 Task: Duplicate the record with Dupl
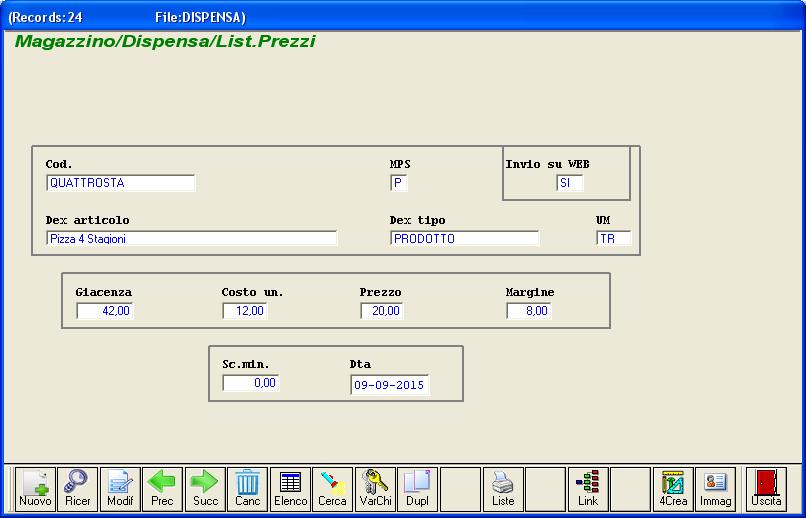click(417, 489)
